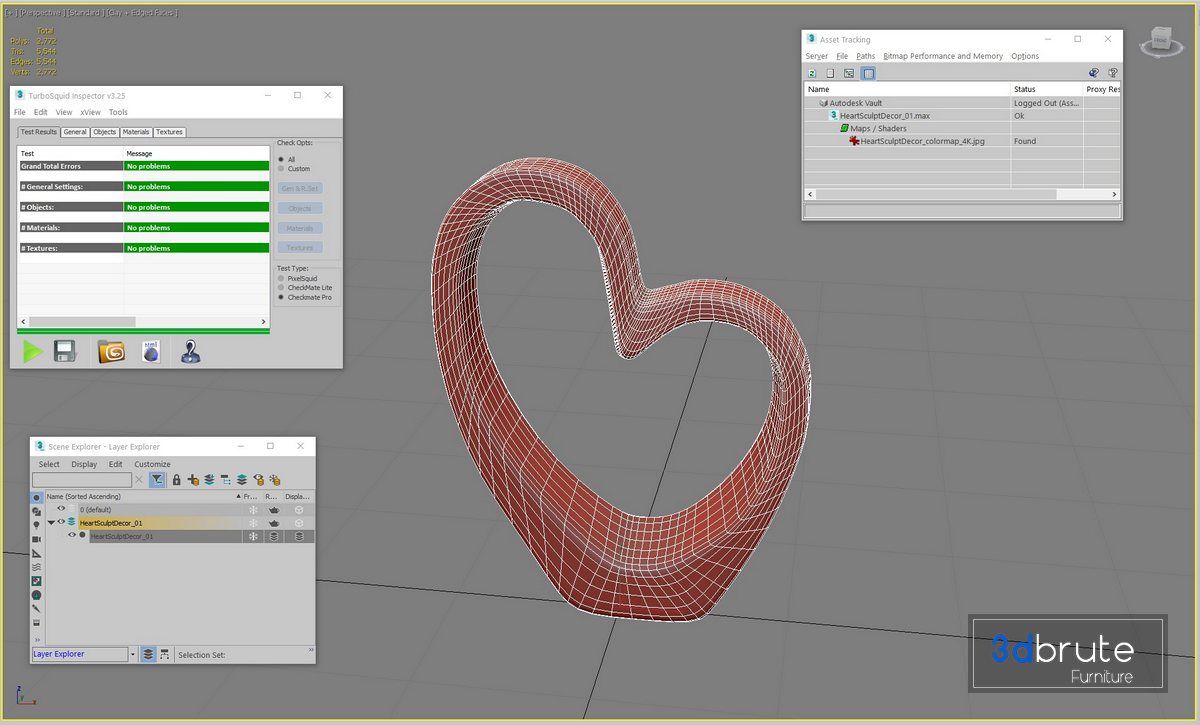Image resolution: width=1200 pixels, height=725 pixels.
Task: Click the Scene Explorer search field
Action: pos(82,480)
